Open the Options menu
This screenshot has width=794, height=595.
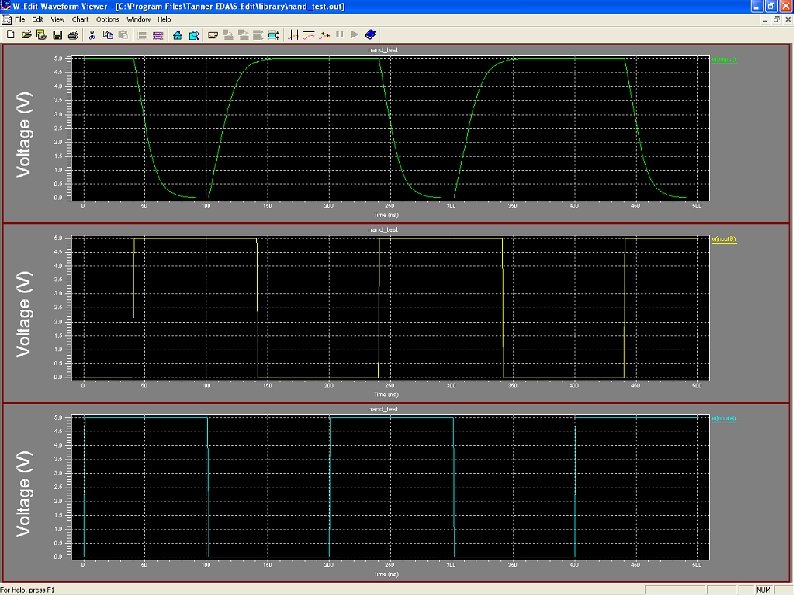pos(108,20)
